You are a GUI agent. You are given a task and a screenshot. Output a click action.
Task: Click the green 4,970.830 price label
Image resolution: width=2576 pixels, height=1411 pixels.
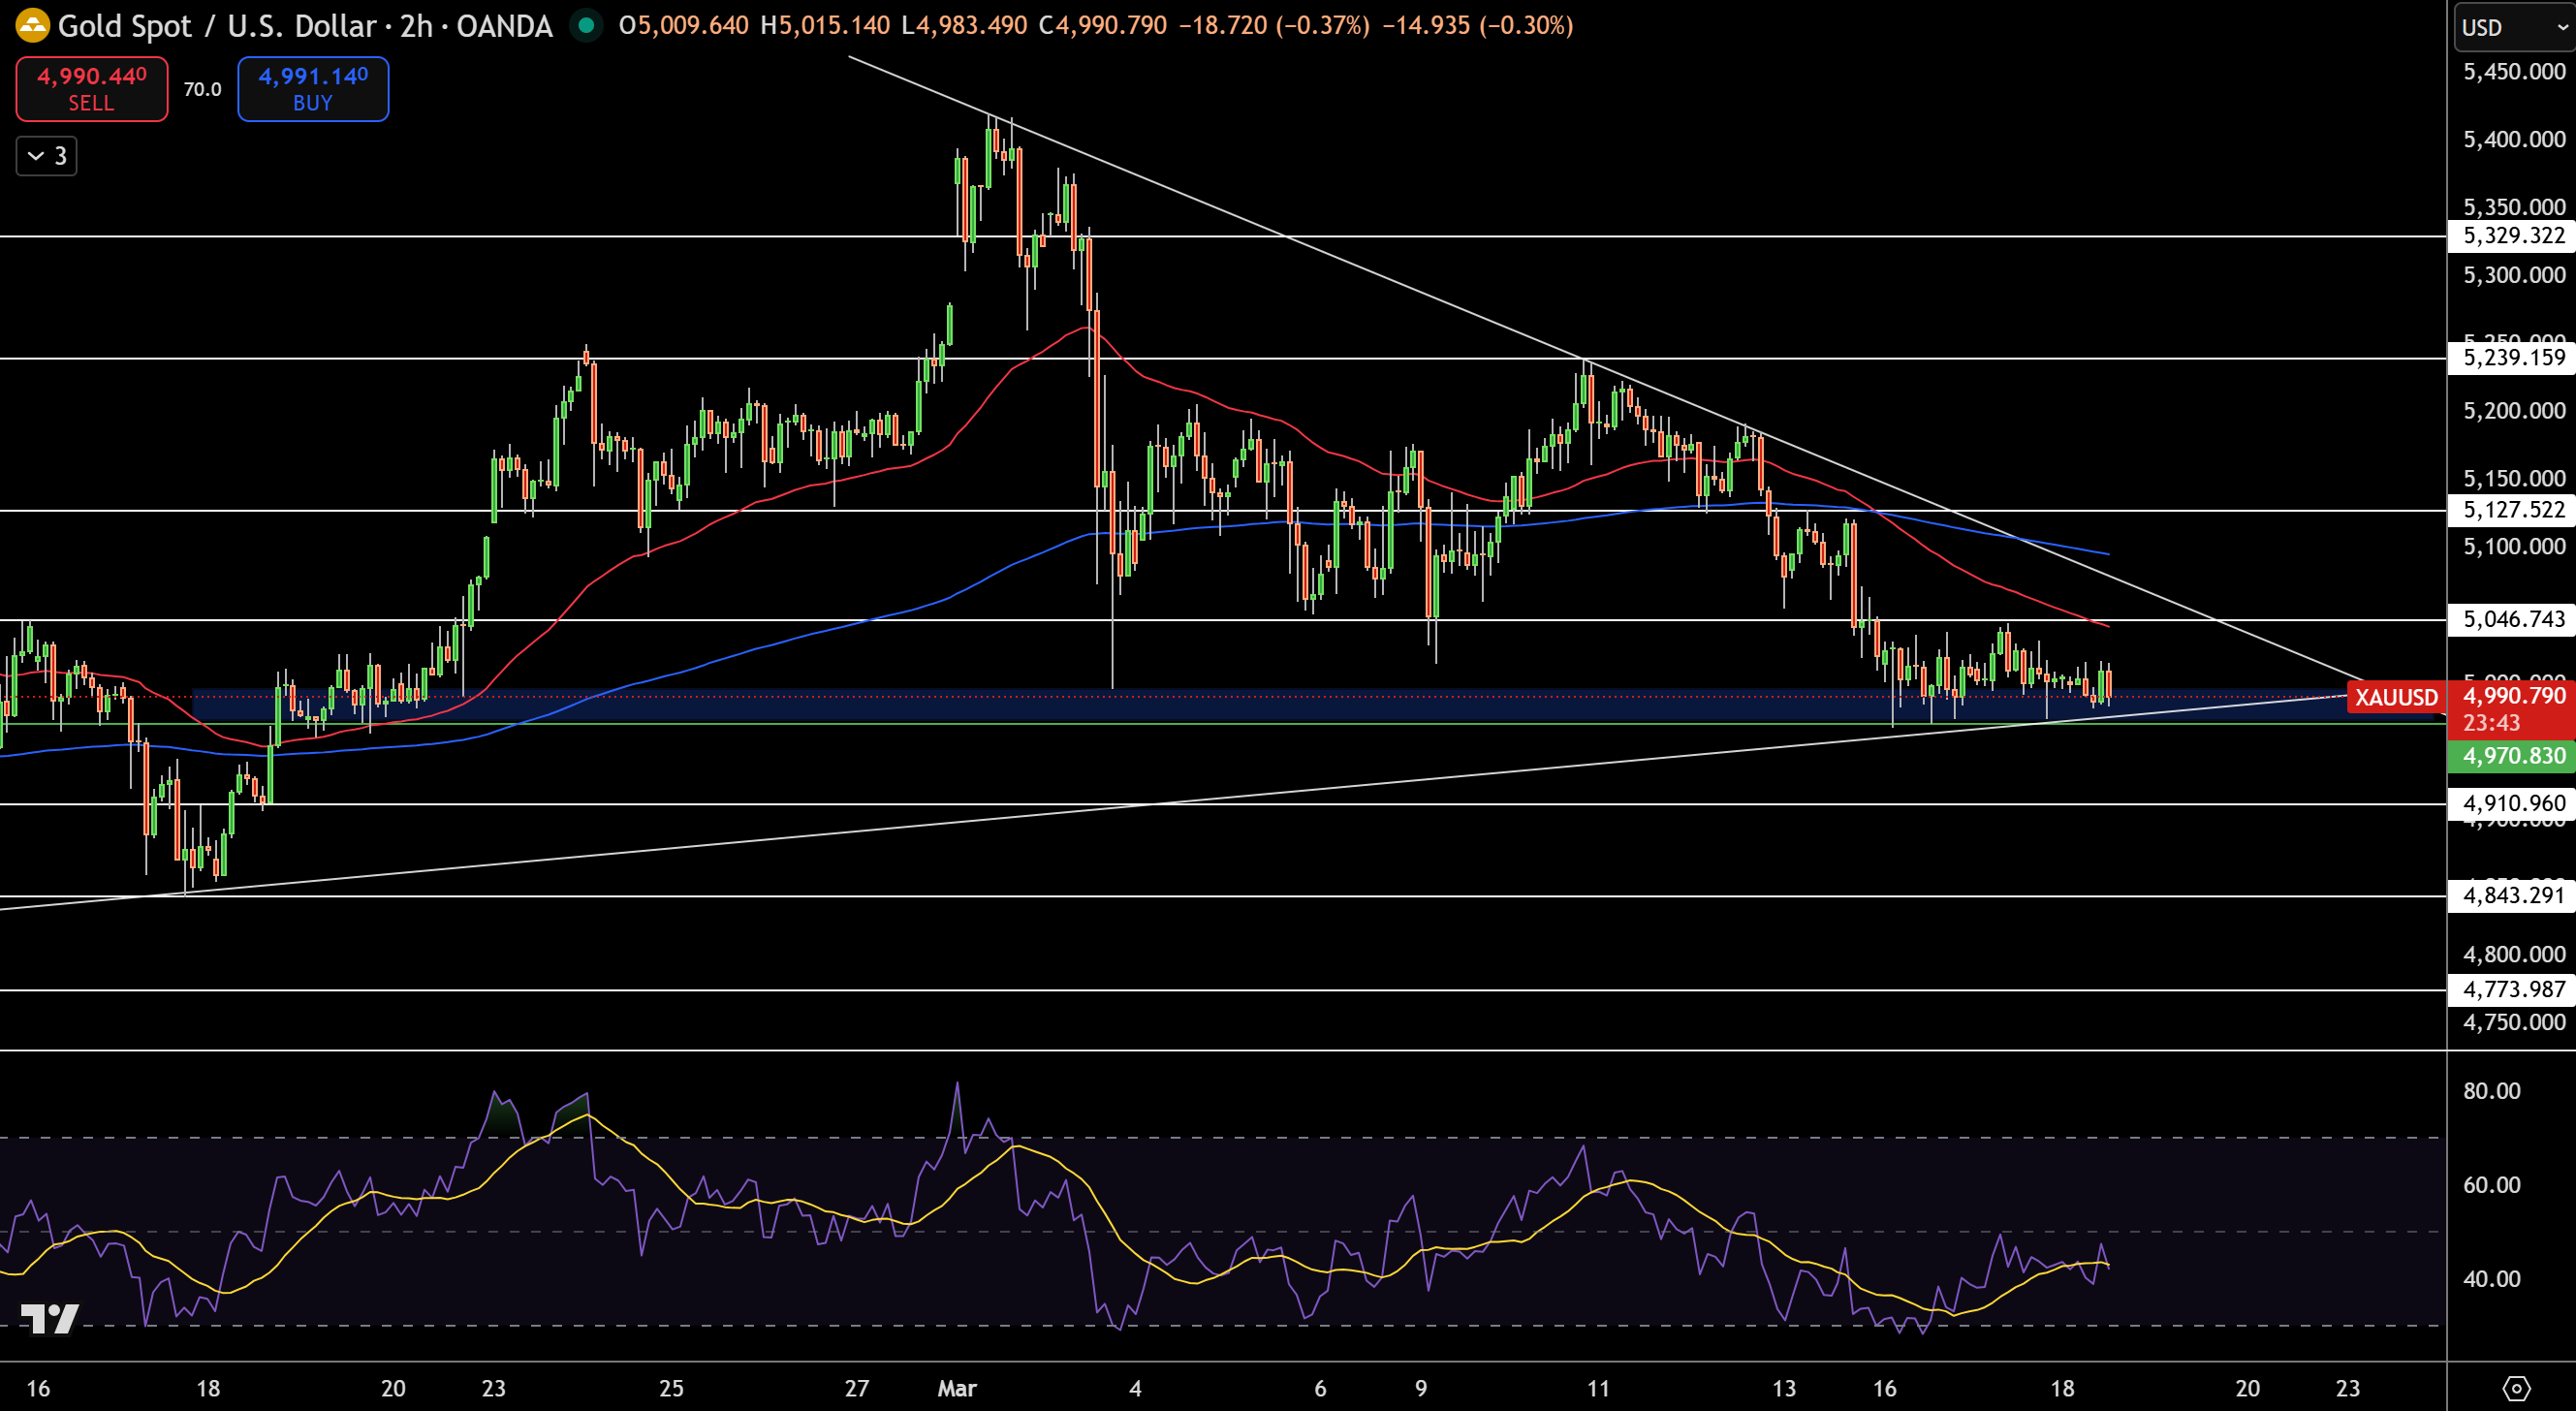(x=2512, y=756)
